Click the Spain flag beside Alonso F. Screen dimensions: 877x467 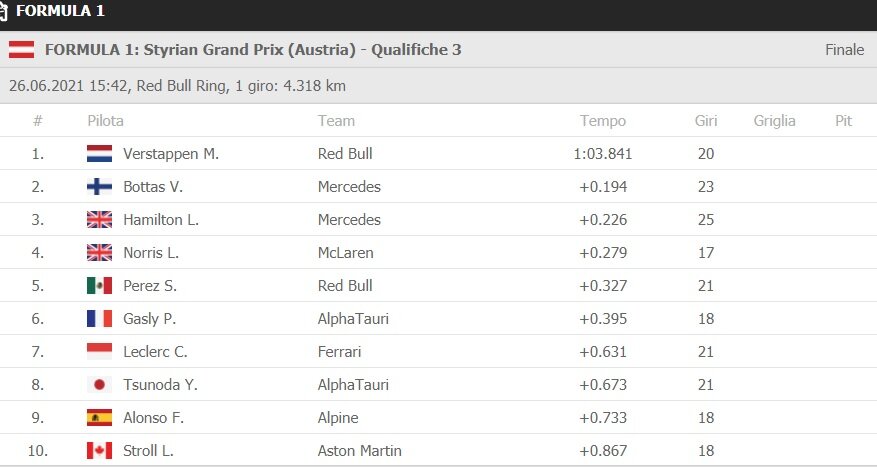click(99, 418)
